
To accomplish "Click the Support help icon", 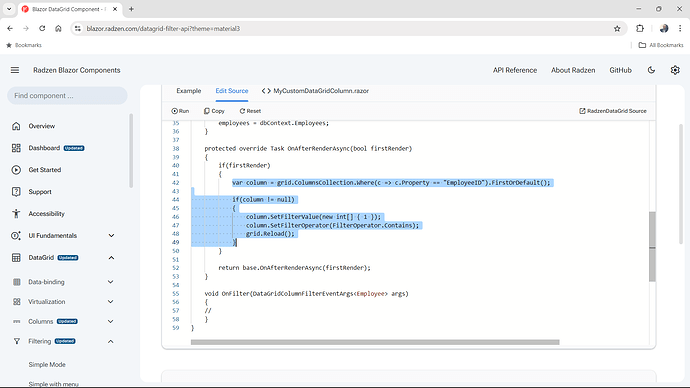I will click(16, 192).
